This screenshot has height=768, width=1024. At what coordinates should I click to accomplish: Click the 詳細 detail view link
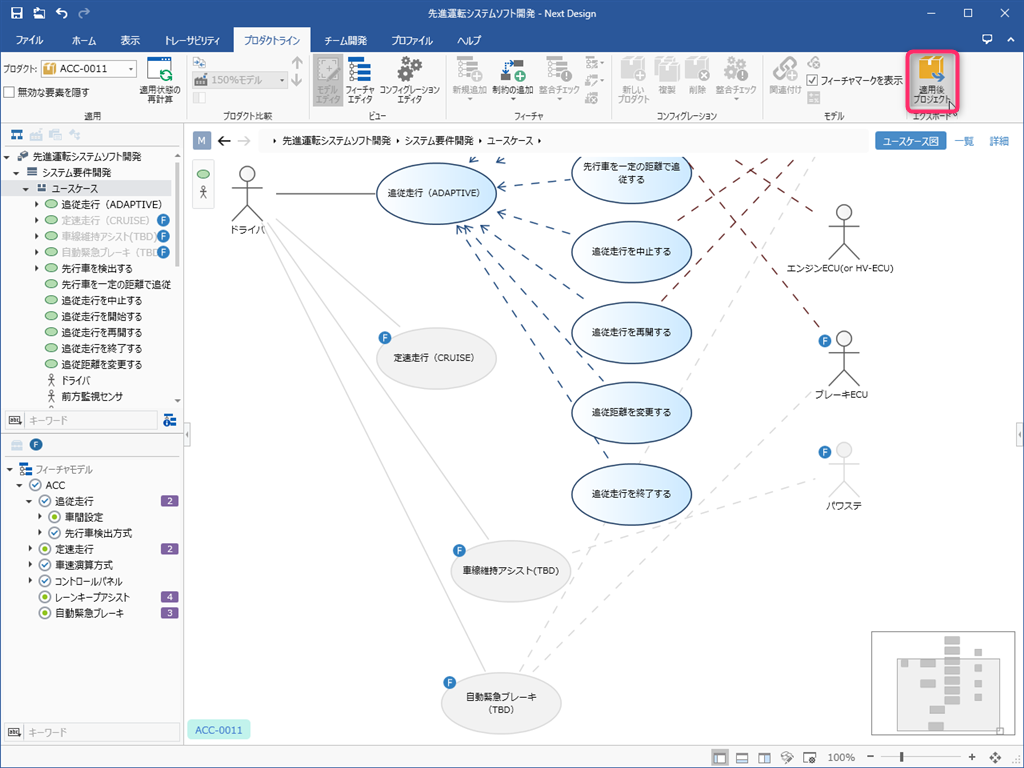point(999,141)
